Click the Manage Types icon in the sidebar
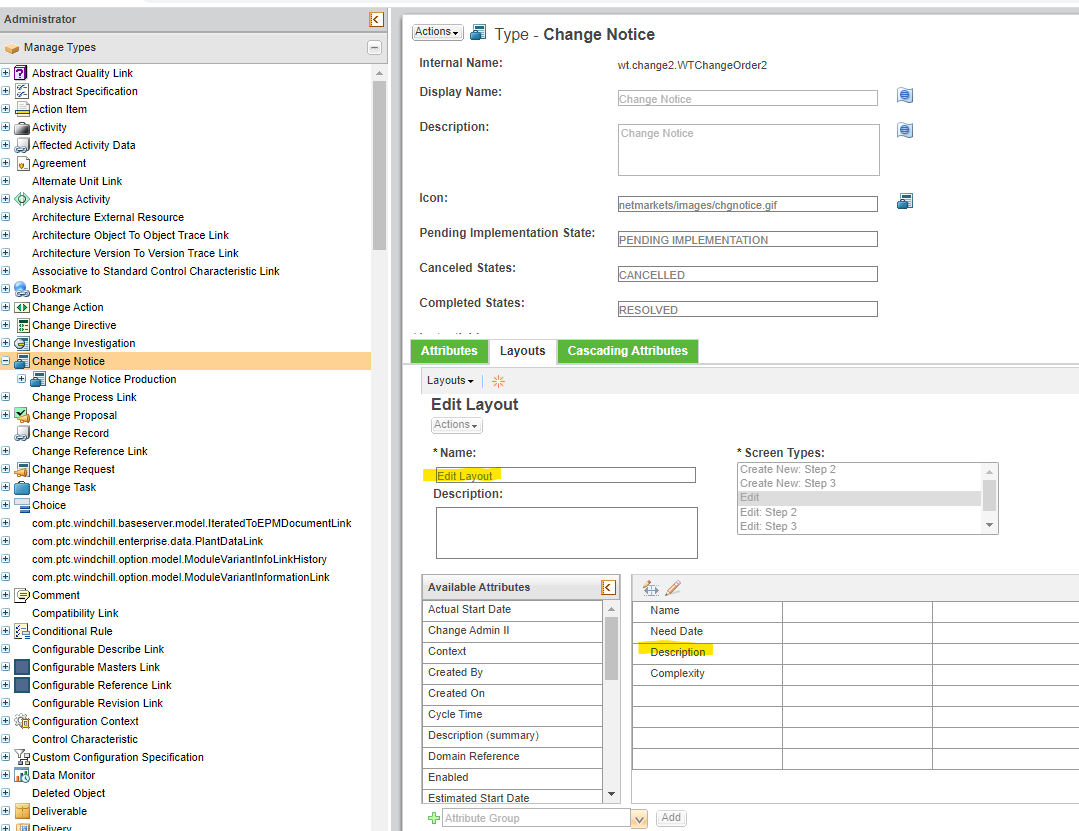 [x=13, y=47]
